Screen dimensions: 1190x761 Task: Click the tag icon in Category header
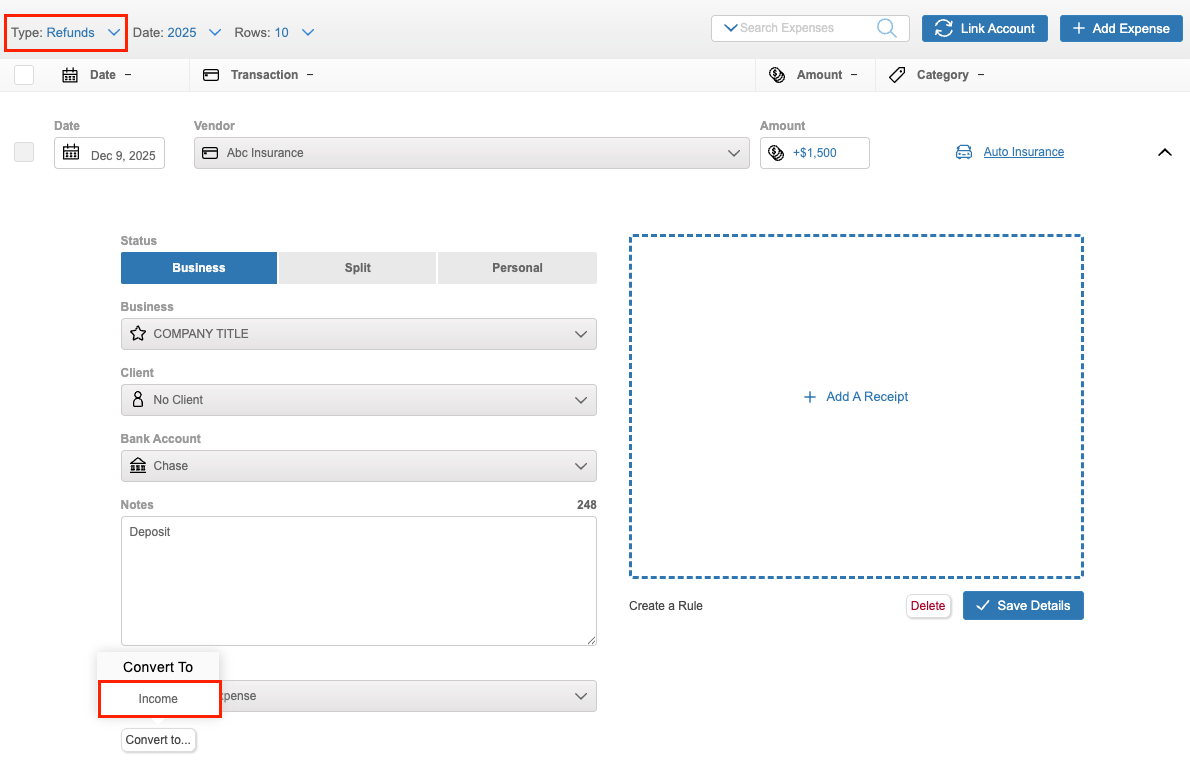pyautogui.click(x=897, y=75)
